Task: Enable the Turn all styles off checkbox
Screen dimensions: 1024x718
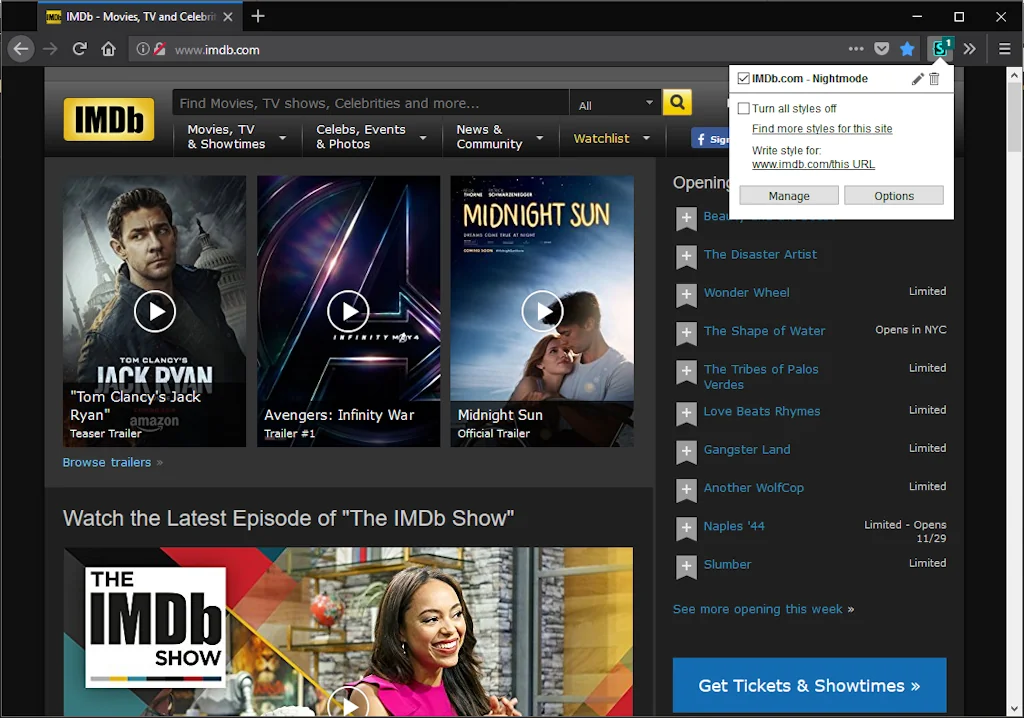Action: tap(743, 109)
